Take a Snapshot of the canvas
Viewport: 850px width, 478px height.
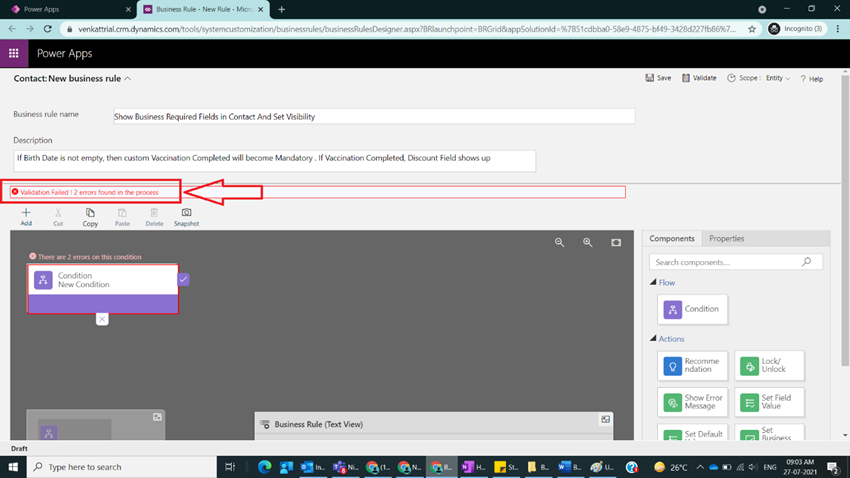pyautogui.click(x=186, y=217)
